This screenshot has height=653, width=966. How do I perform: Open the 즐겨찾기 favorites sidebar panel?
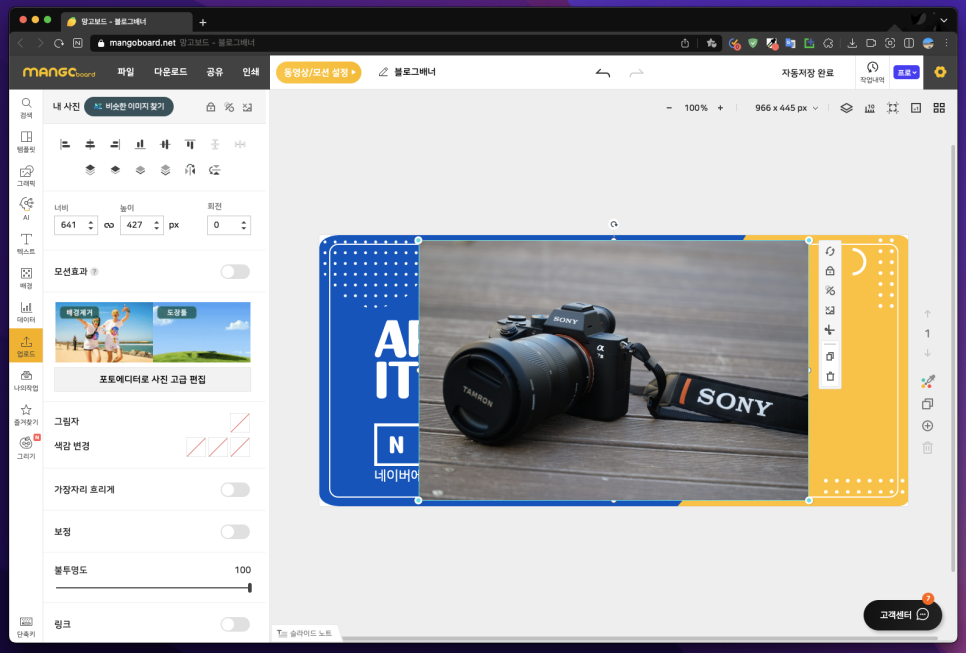(x=26, y=415)
